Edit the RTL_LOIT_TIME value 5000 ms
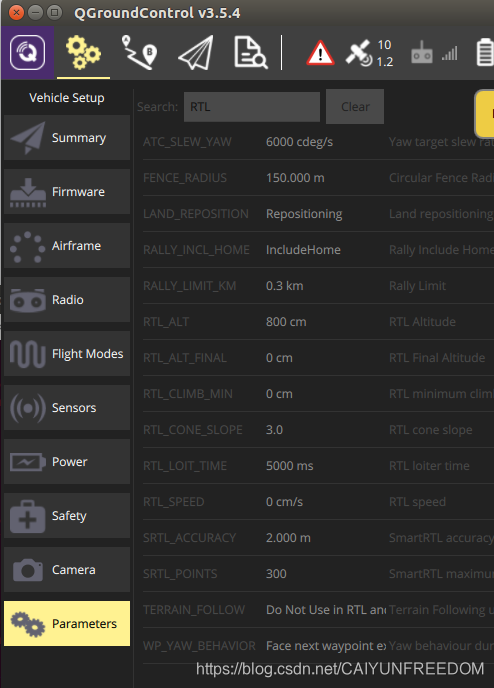494x688 pixels. [290, 466]
